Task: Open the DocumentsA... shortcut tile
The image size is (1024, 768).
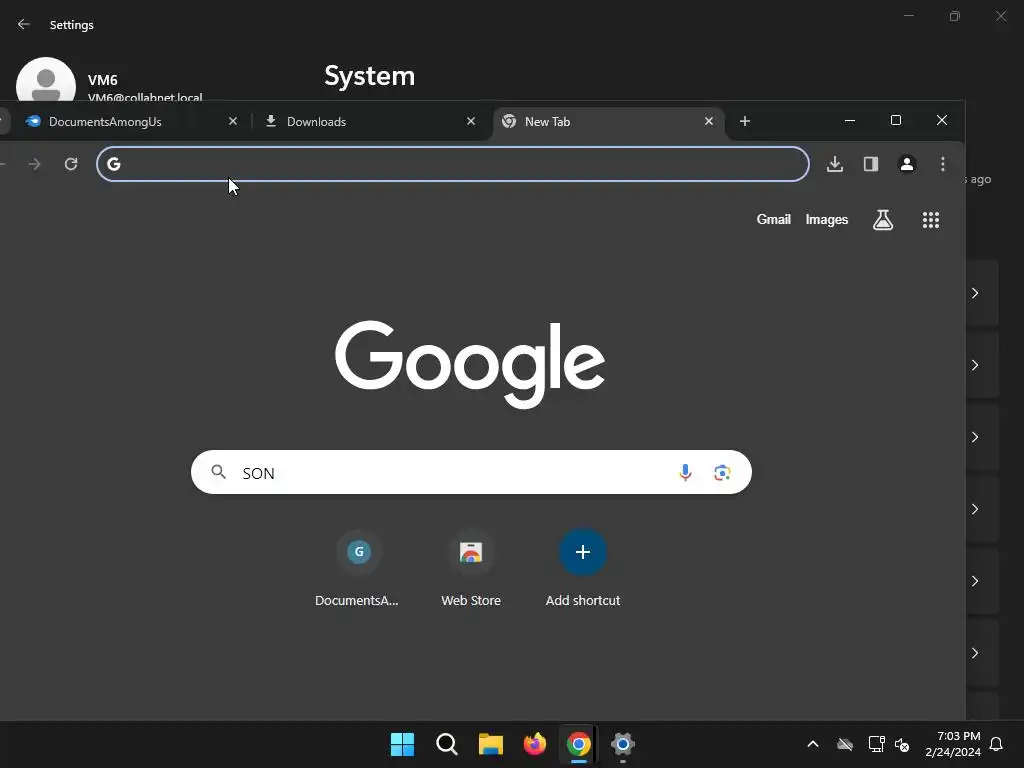Action: [x=357, y=568]
